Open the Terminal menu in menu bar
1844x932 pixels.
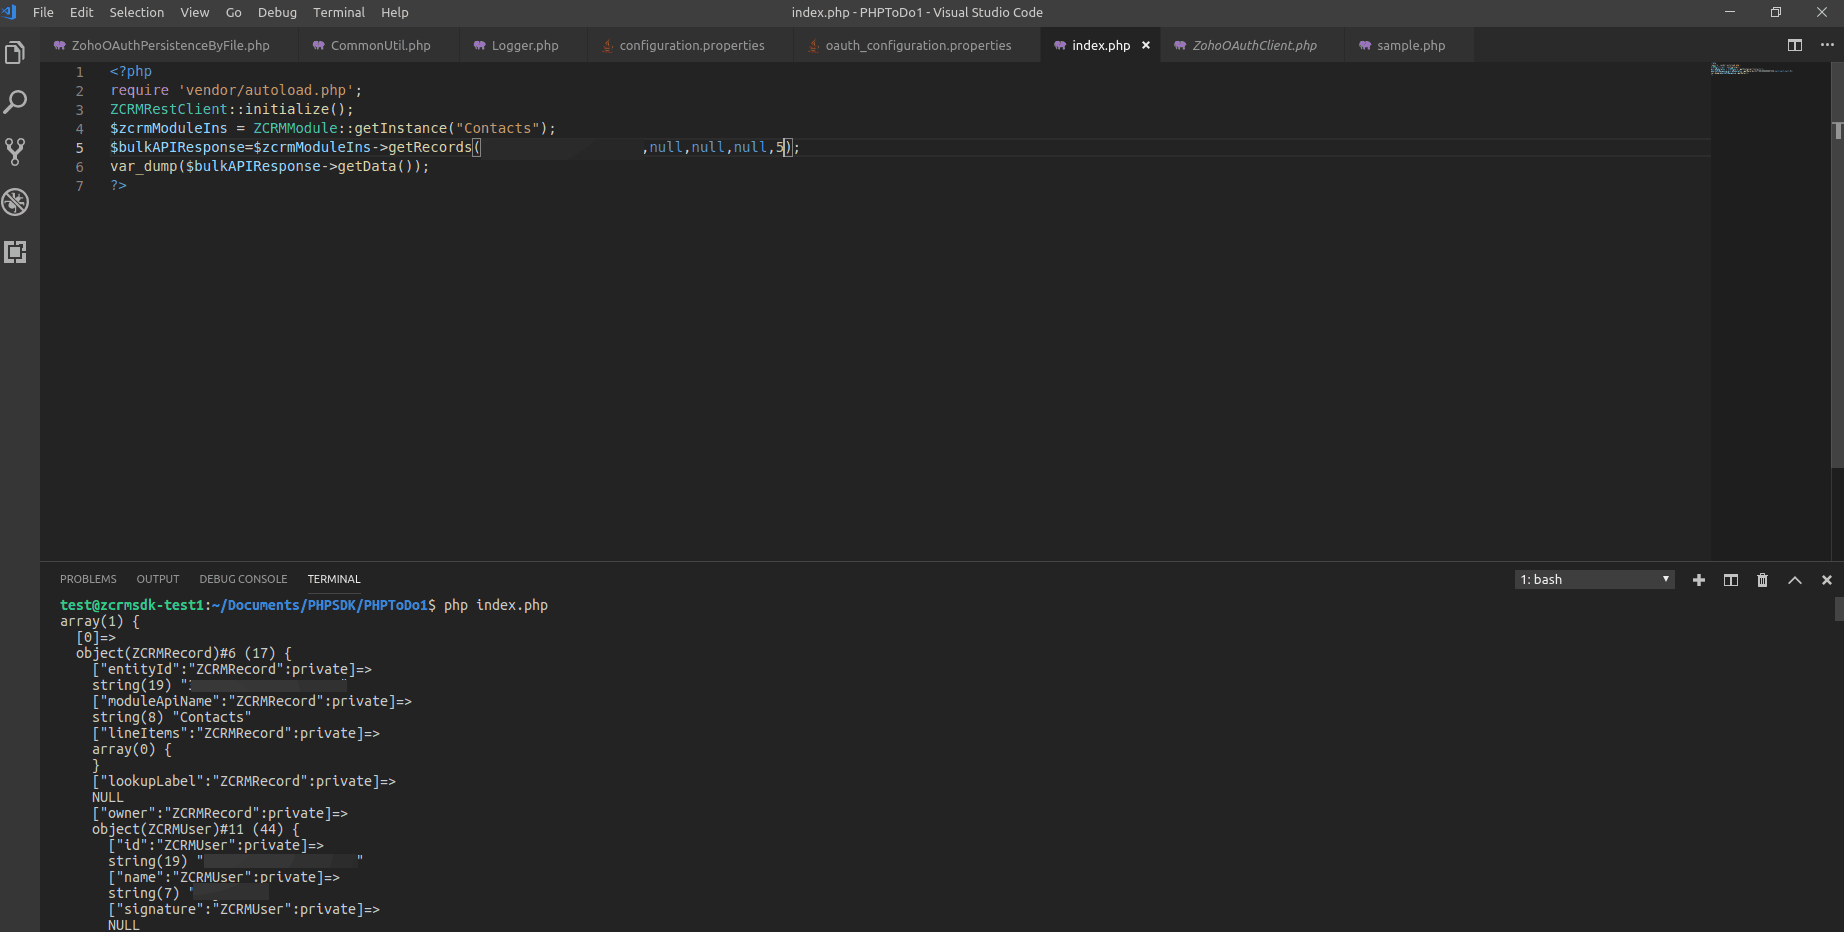point(338,12)
